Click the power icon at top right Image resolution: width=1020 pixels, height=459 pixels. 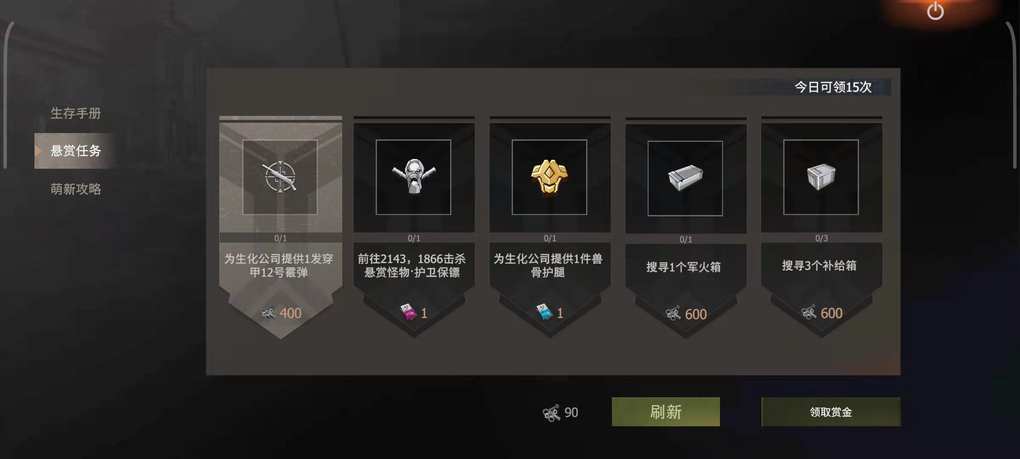[935, 11]
